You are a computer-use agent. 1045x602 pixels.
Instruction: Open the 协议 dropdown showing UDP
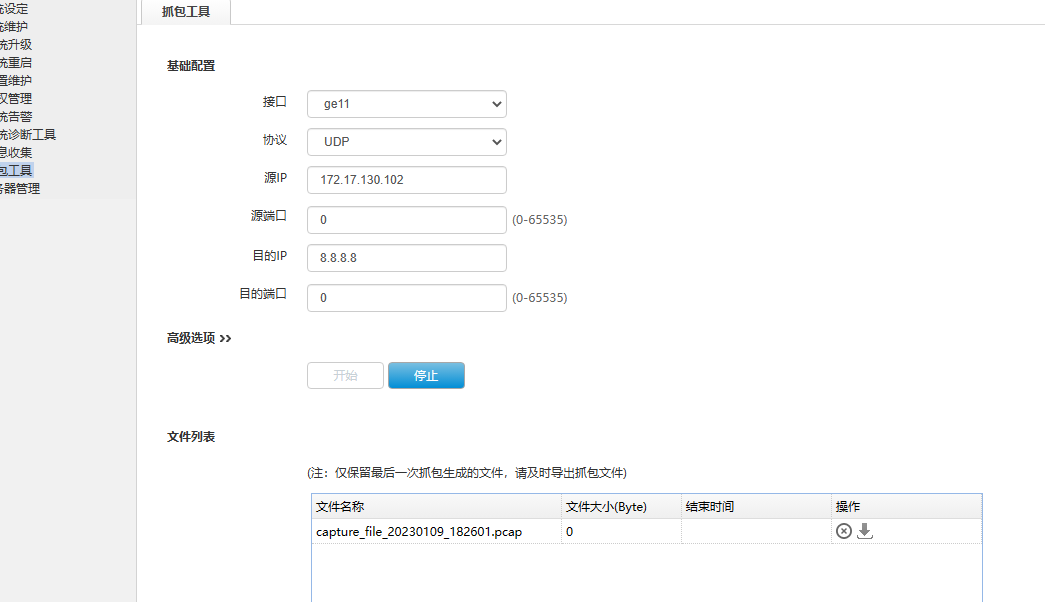(407, 142)
